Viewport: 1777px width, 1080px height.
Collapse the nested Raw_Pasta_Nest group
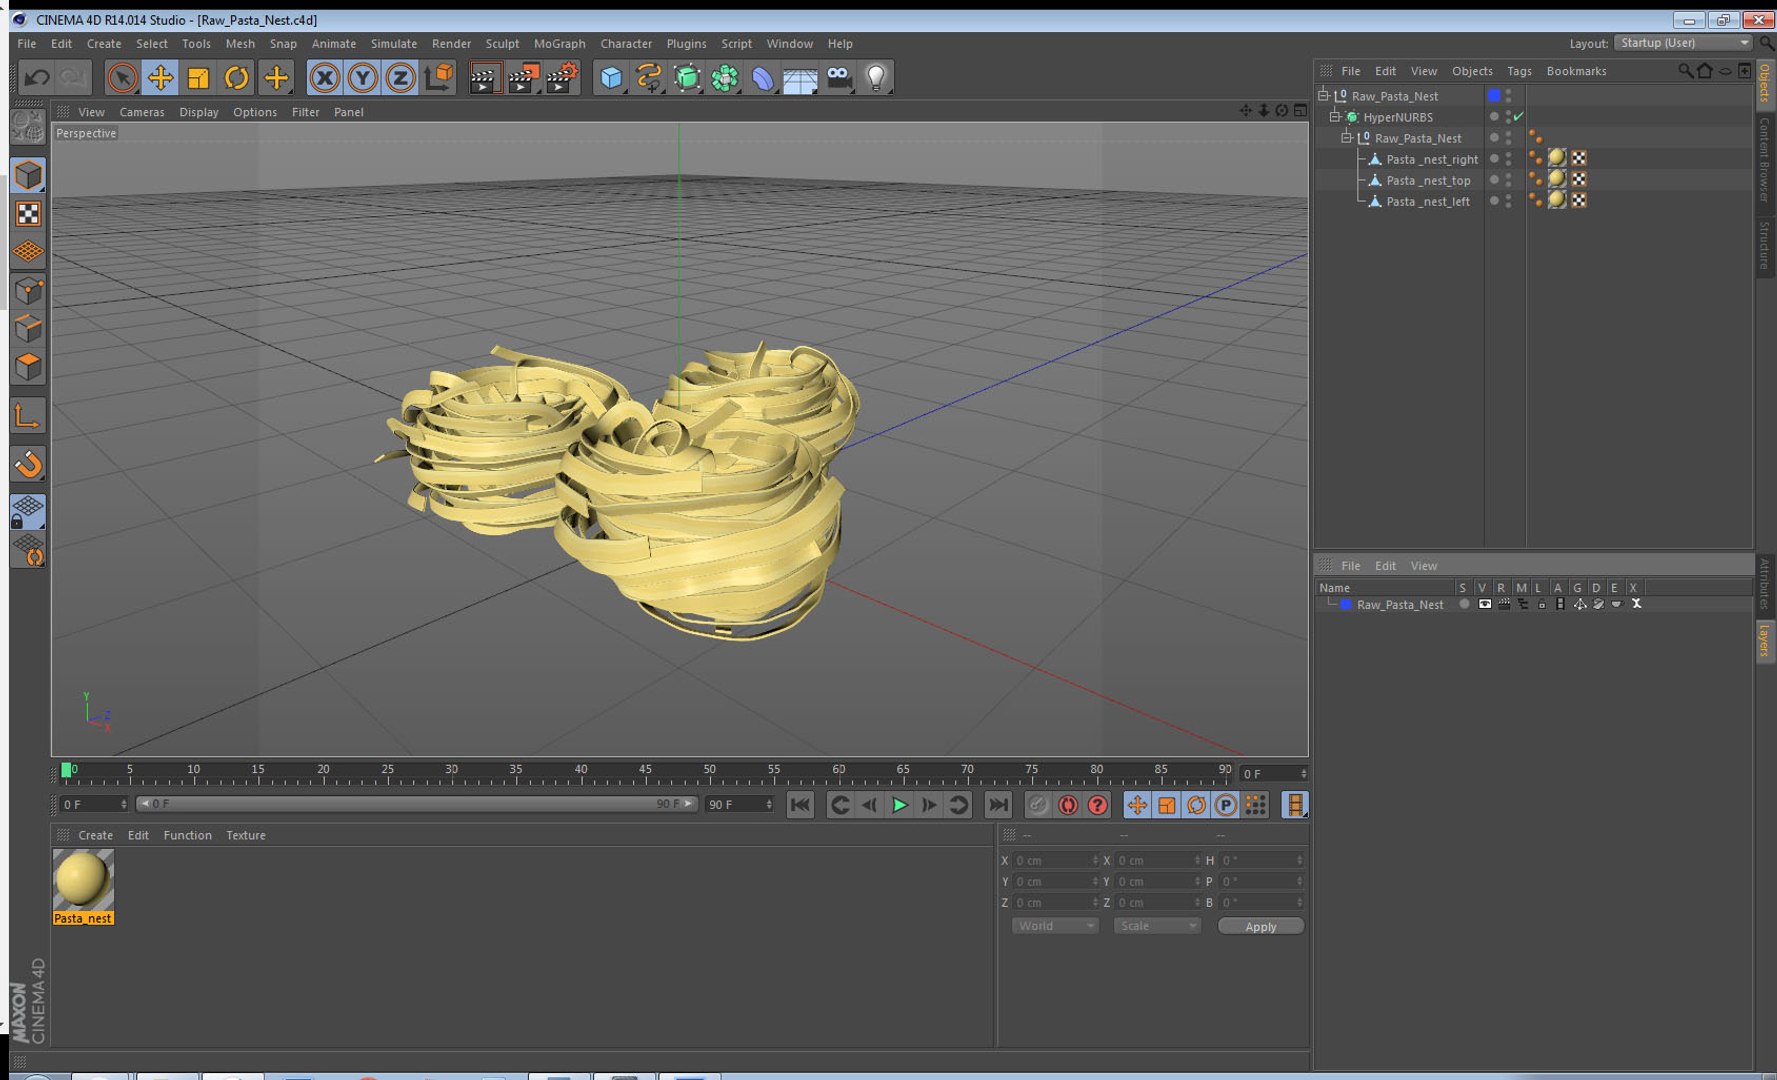(1346, 138)
